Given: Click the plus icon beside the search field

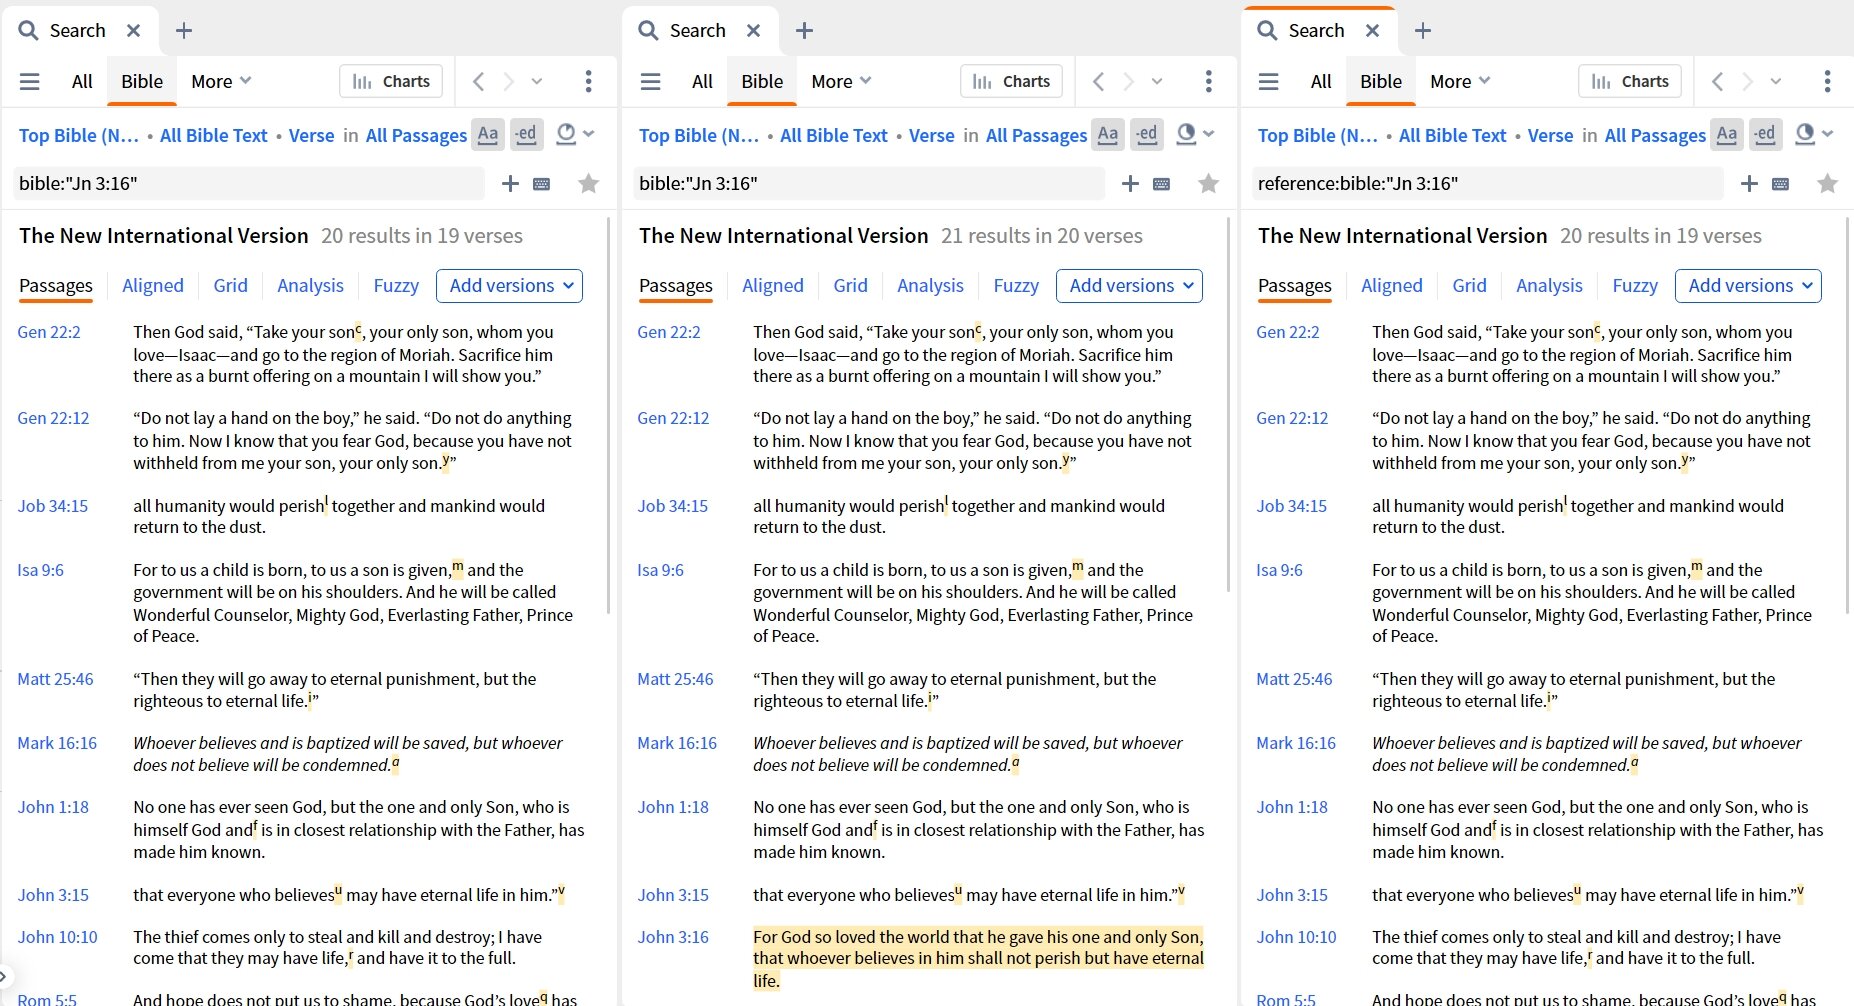Looking at the screenshot, I should [510, 183].
